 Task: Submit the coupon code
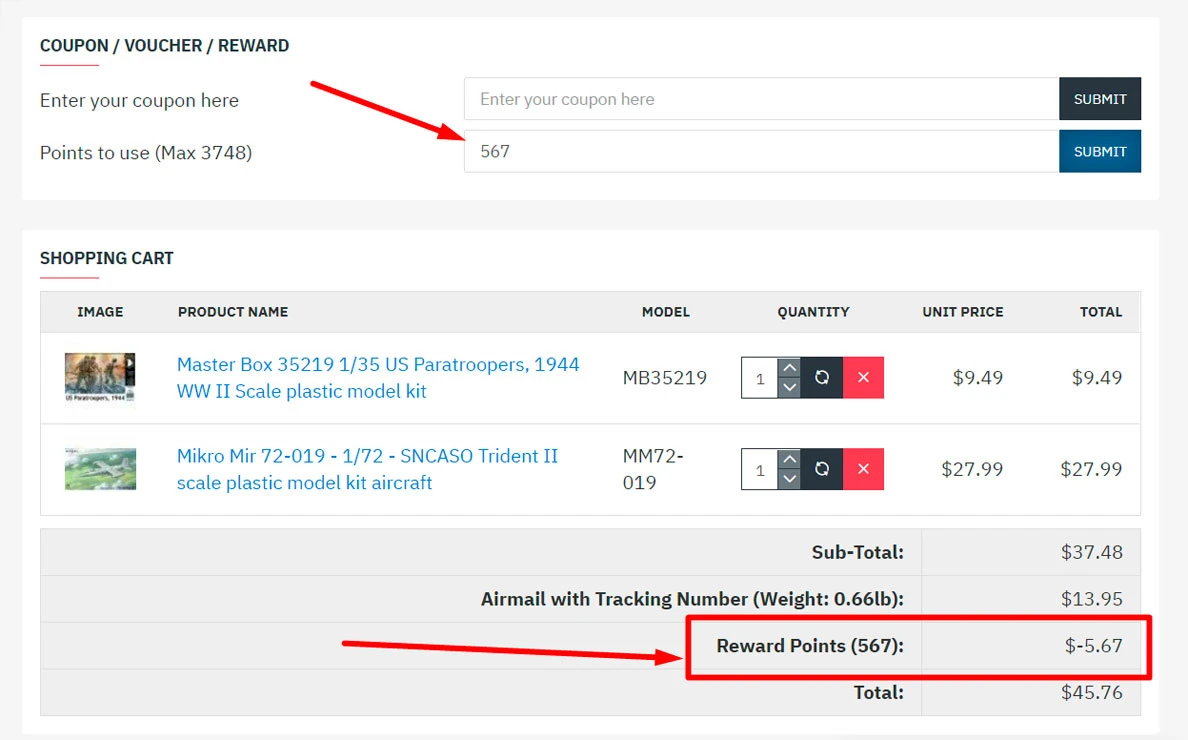click(1099, 99)
